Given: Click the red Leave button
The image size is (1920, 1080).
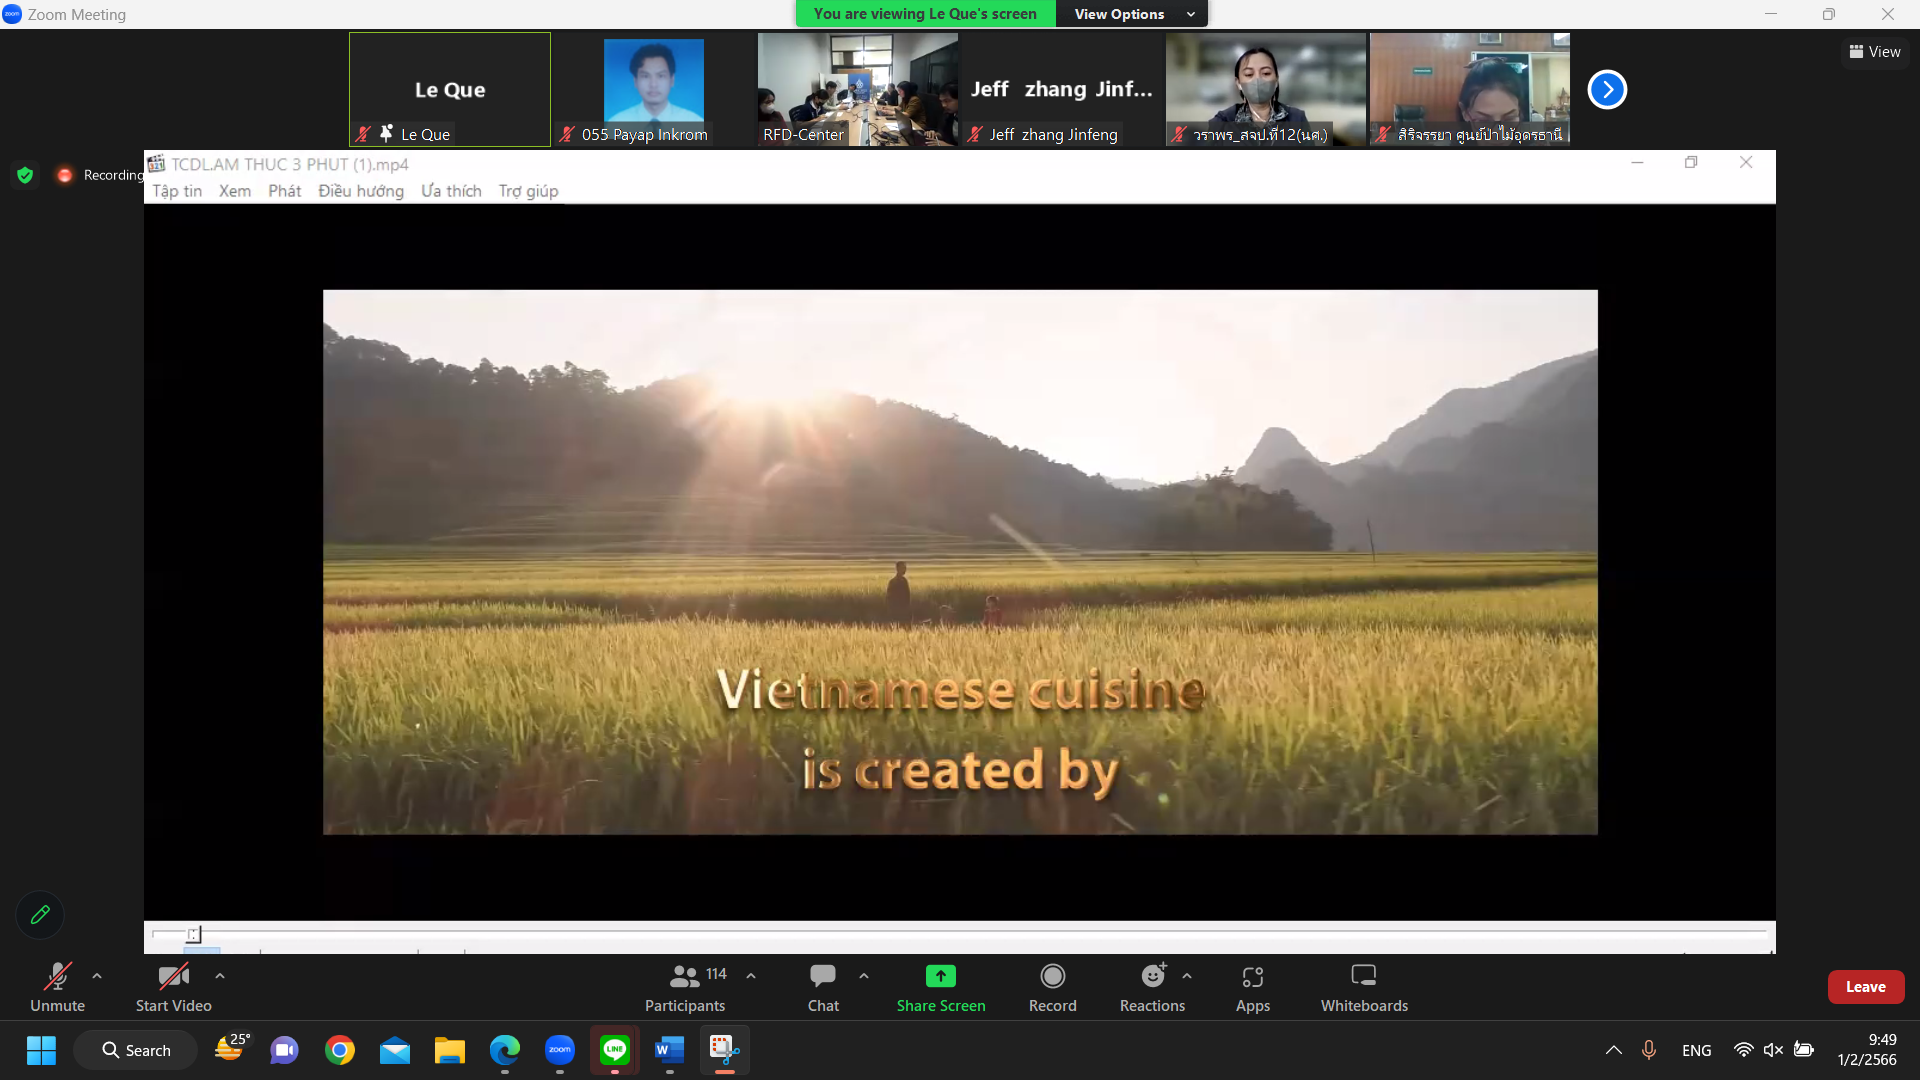Looking at the screenshot, I should 1865,987.
